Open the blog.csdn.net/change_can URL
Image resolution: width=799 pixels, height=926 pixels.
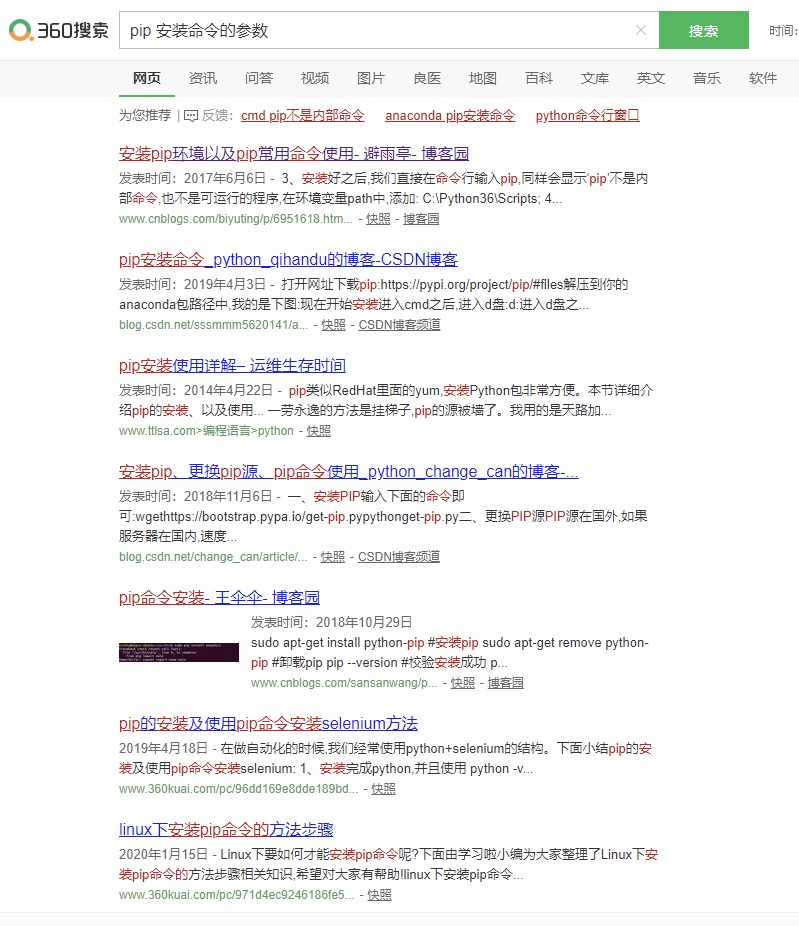tap(213, 557)
